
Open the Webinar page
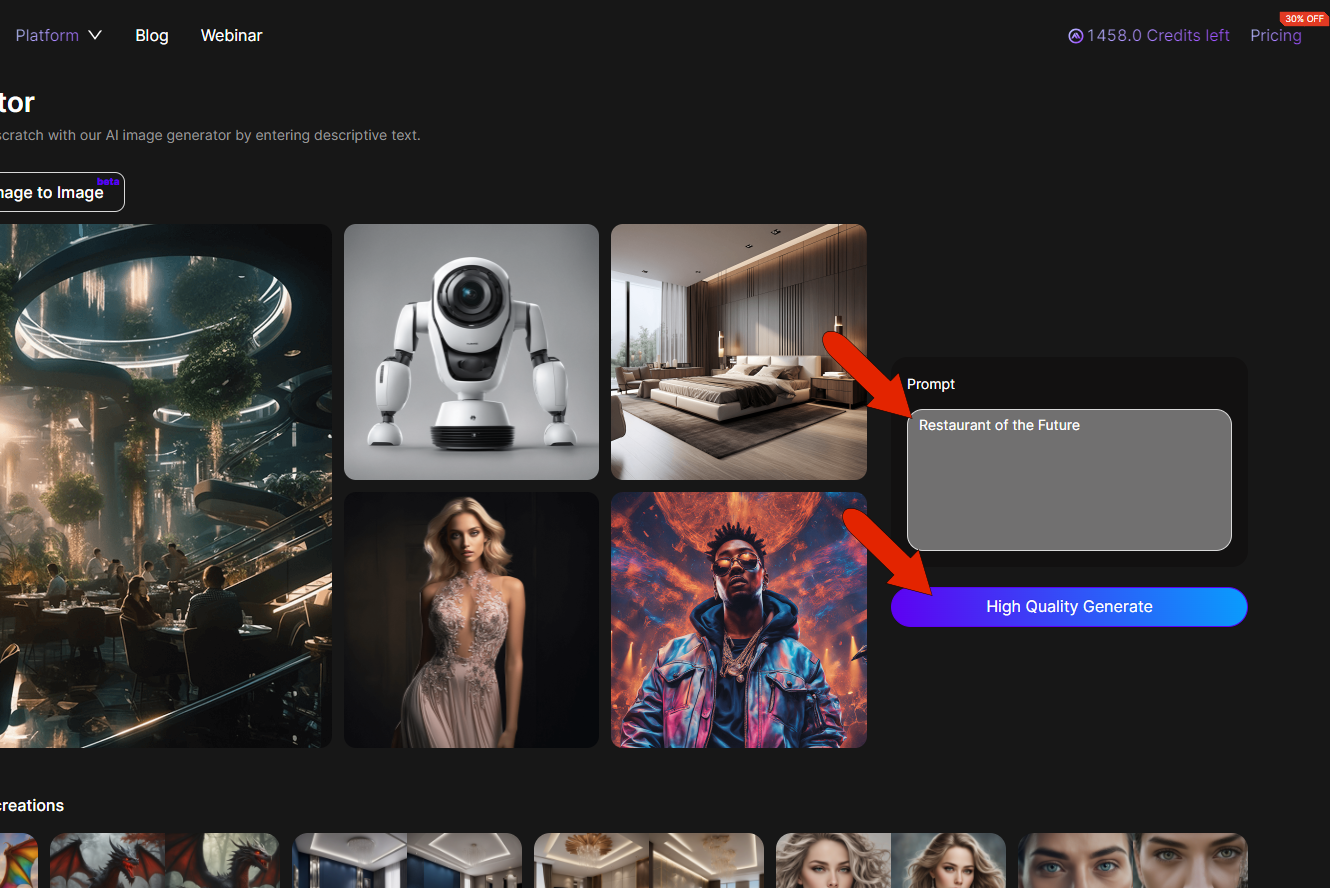231,35
